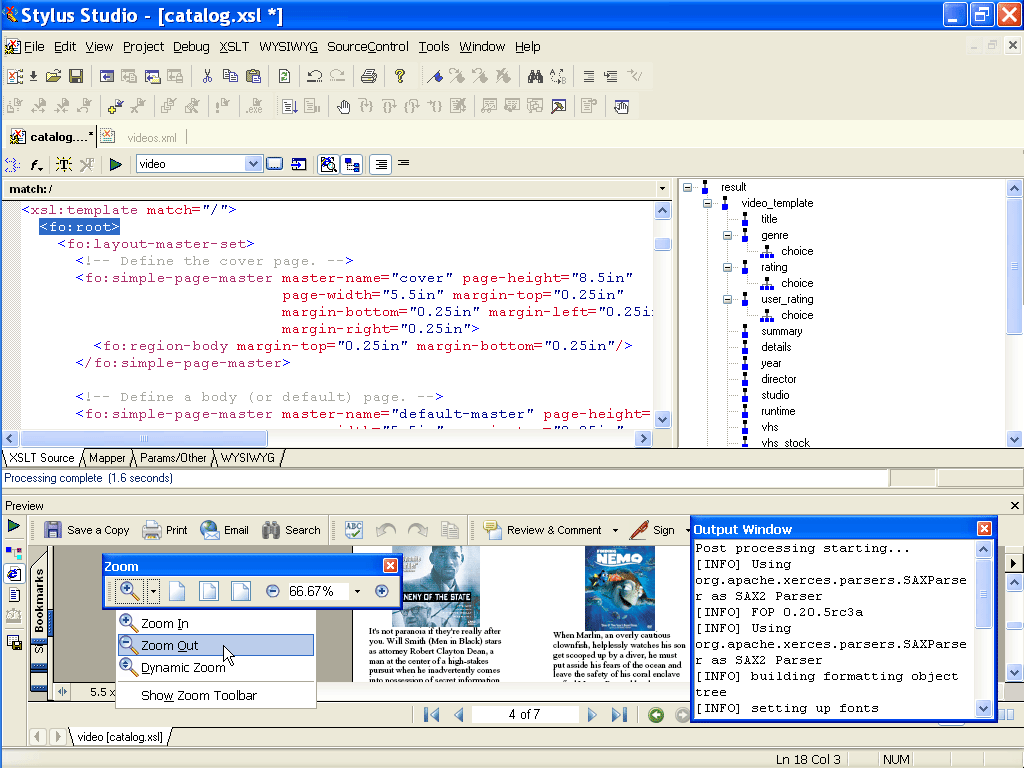Collapse the video_template tree node
The width and height of the screenshot is (1024, 768).
[708, 202]
